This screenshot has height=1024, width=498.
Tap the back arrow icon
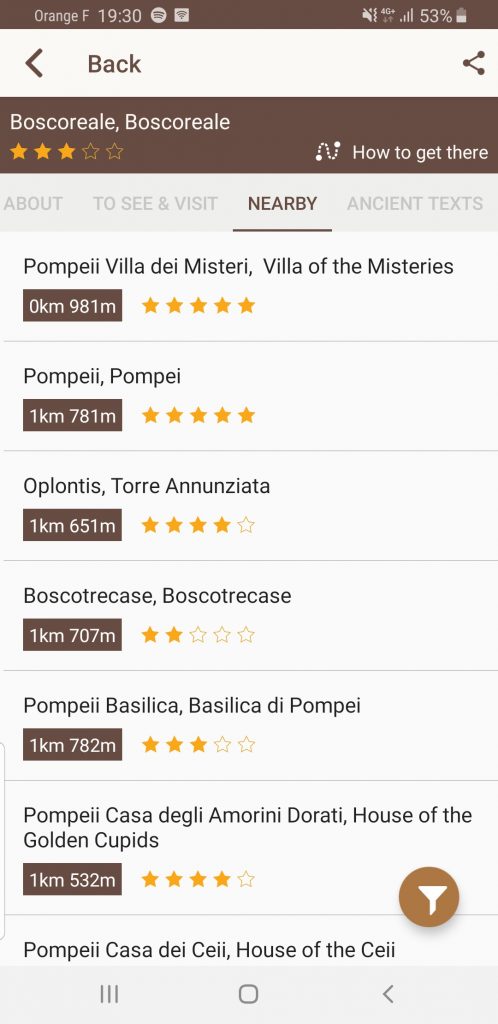click(x=34, y=63)
